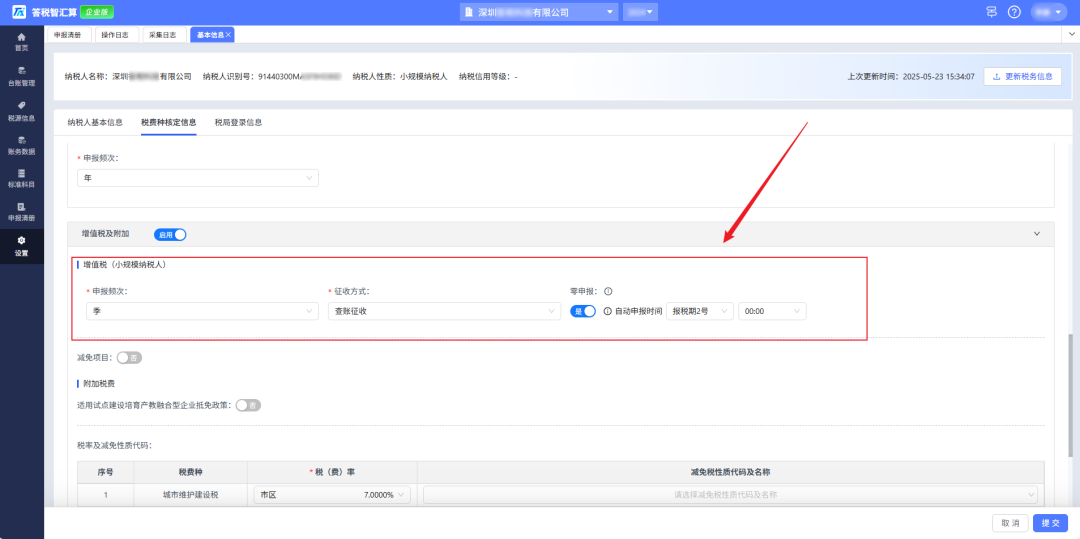
Task: Open the 首页 home icon in sidebar
Action: pos(22,41)
